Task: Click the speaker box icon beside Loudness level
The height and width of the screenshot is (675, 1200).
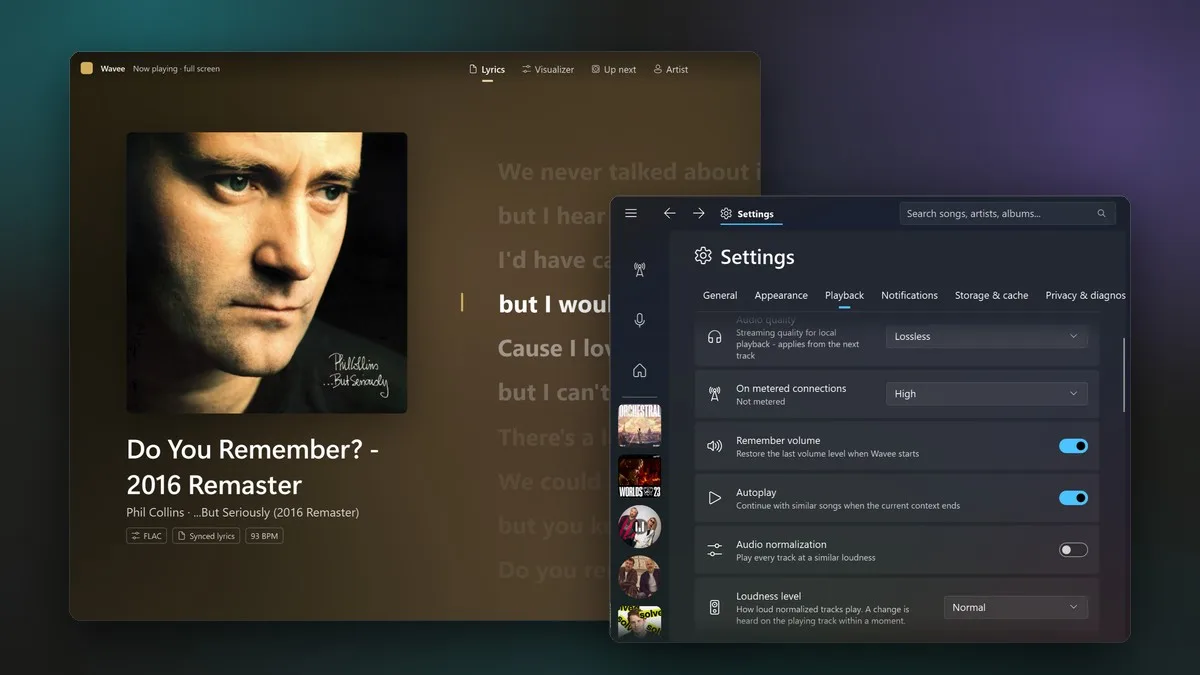Action: (714, 607)
